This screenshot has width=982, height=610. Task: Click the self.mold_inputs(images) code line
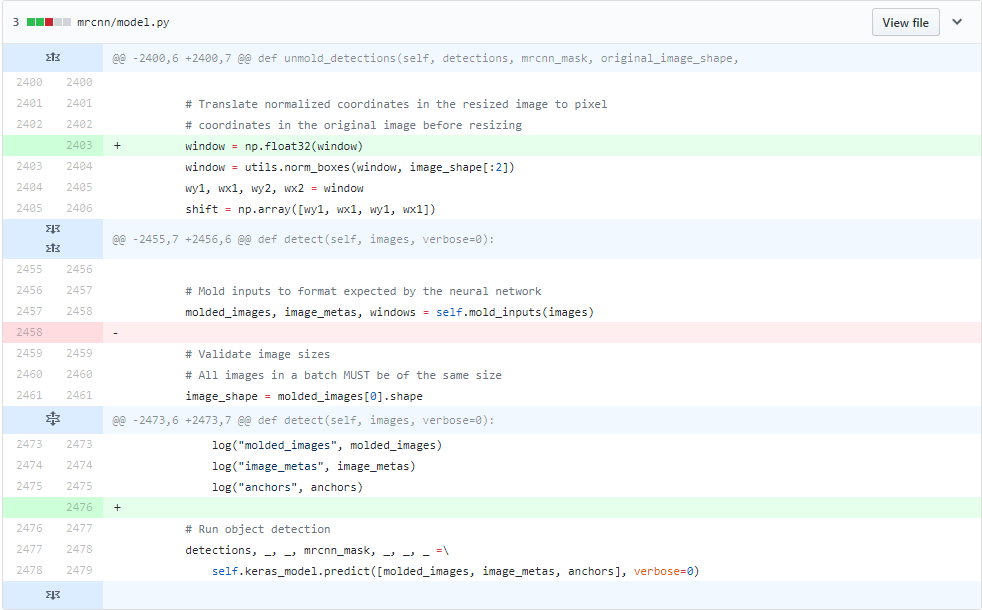point(389,312)
